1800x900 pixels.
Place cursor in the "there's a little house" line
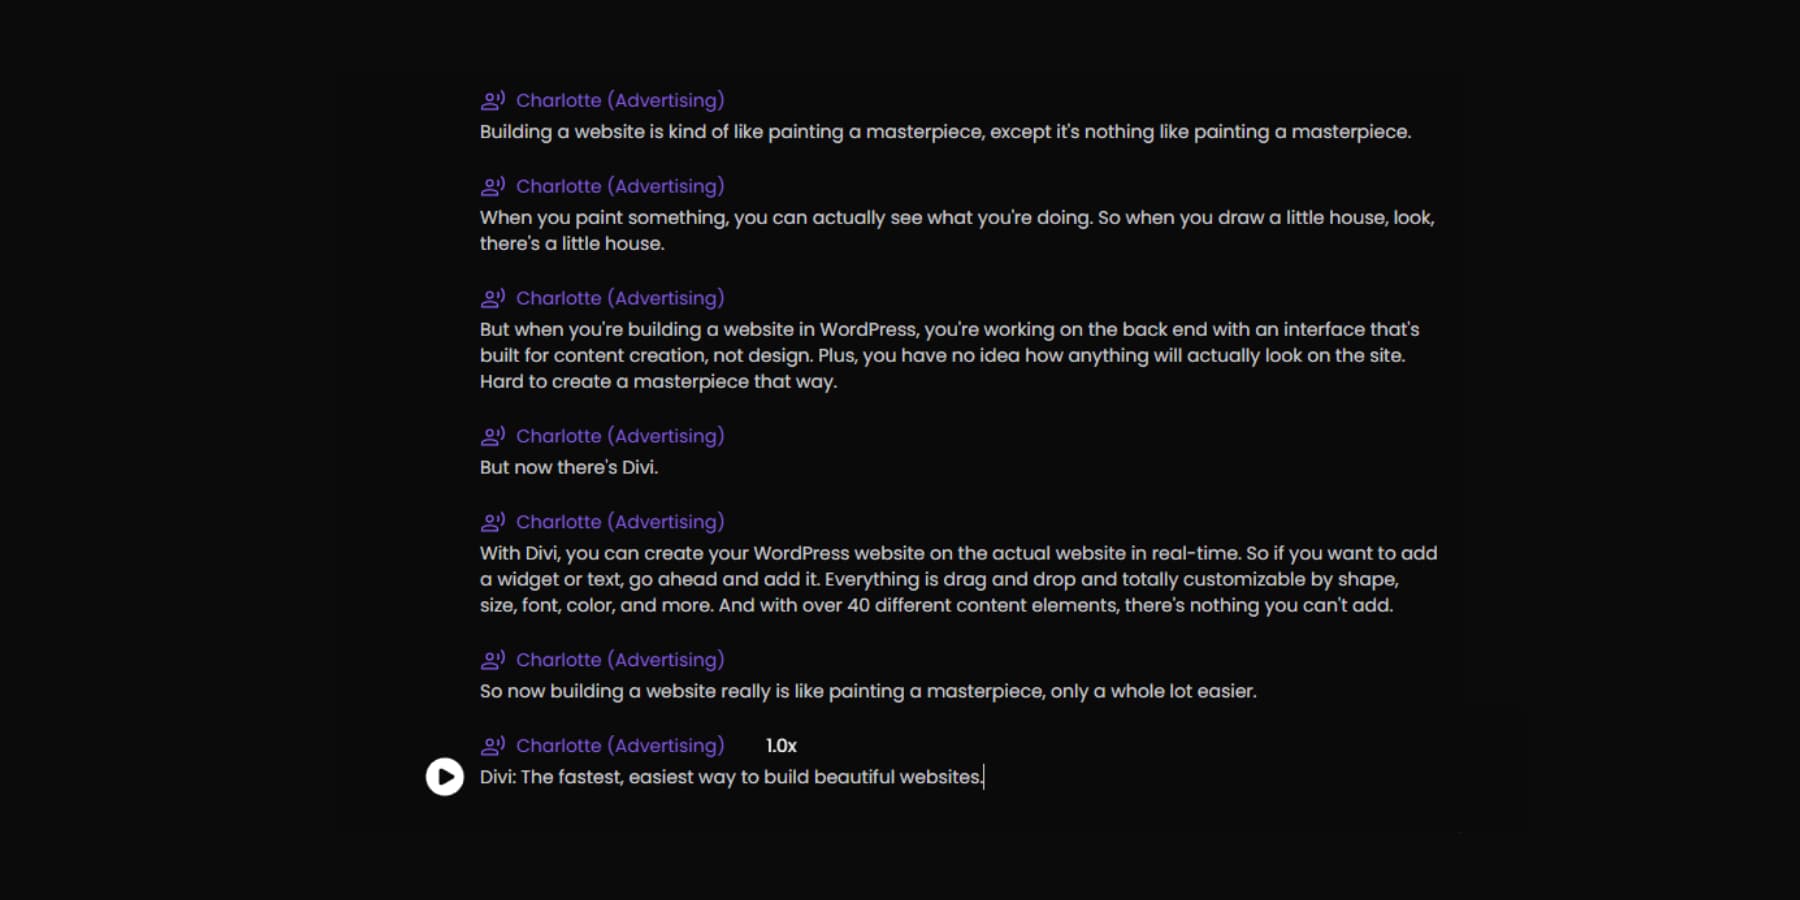pos(571,243)
